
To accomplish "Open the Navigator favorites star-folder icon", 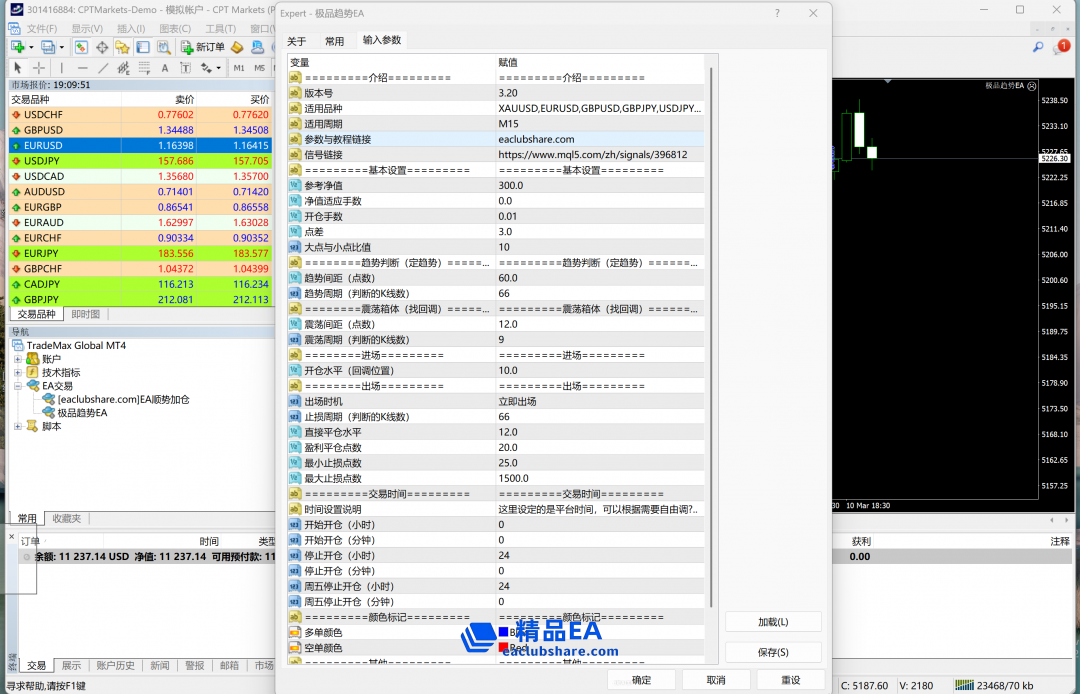I will tap(122, 47).
